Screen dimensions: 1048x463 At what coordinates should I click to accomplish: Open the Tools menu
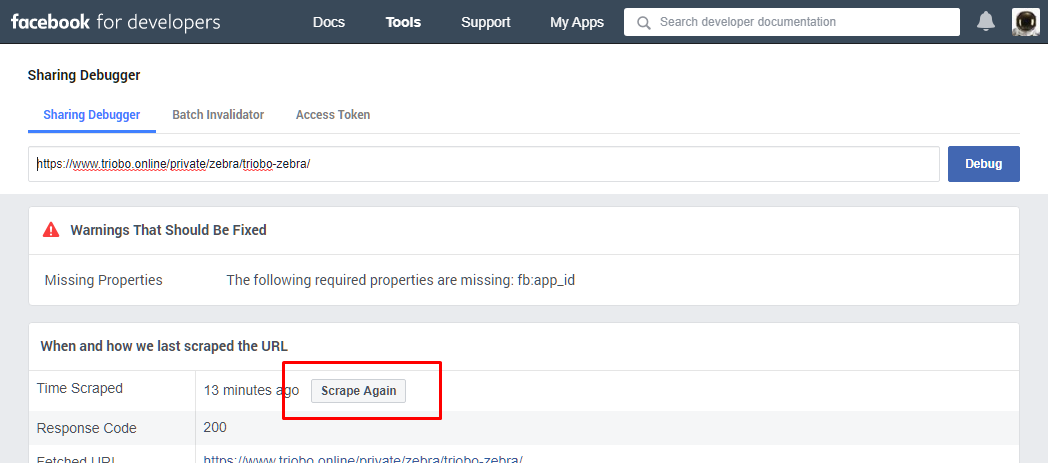coord(403,22)
